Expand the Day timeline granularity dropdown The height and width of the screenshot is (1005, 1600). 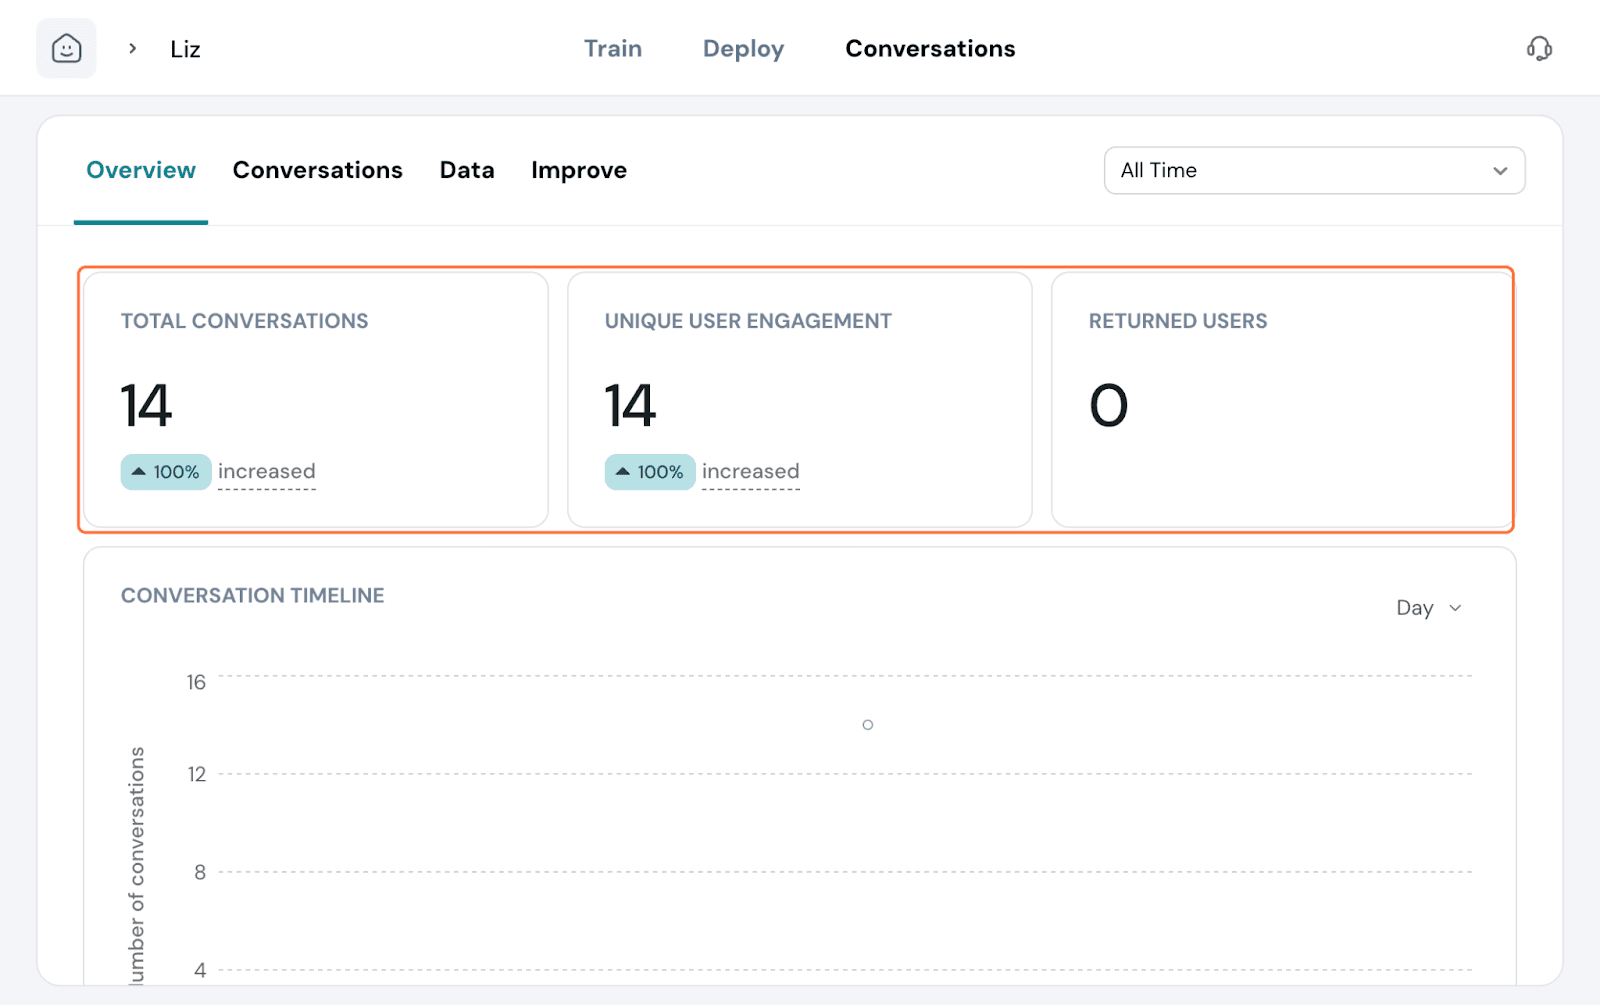pos(1428,608)
